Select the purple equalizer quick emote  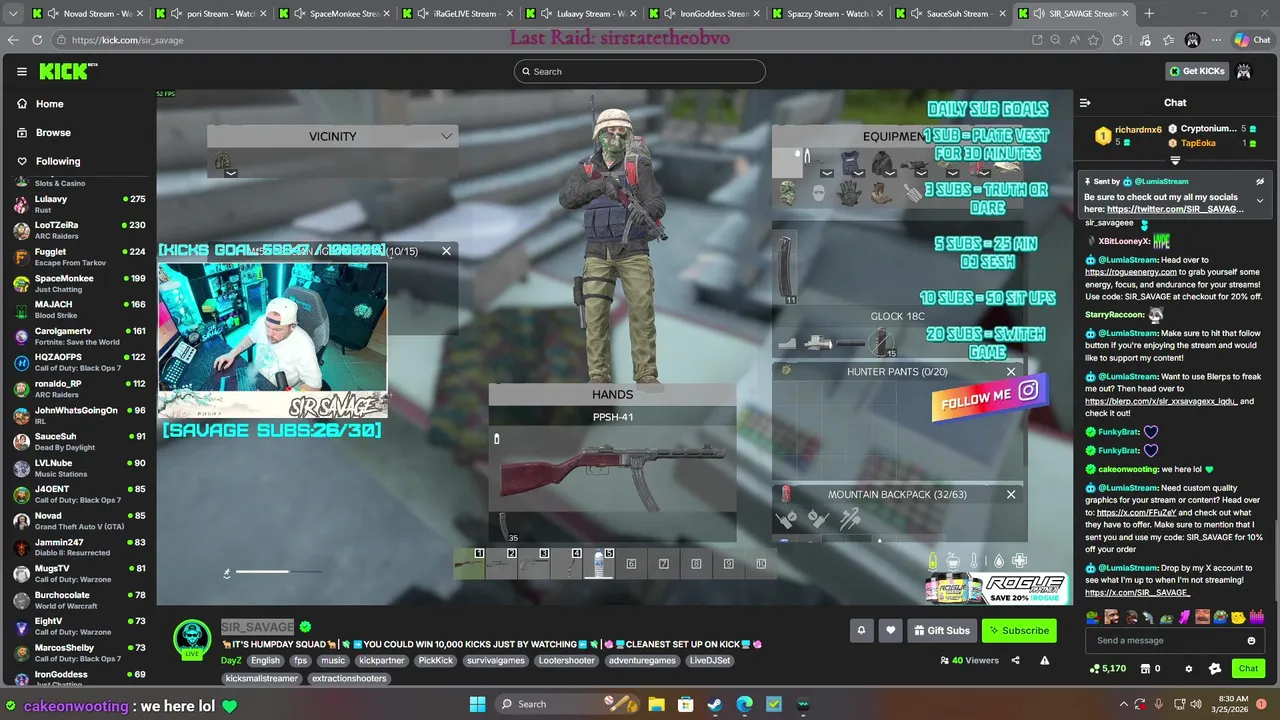[1256, 617]
